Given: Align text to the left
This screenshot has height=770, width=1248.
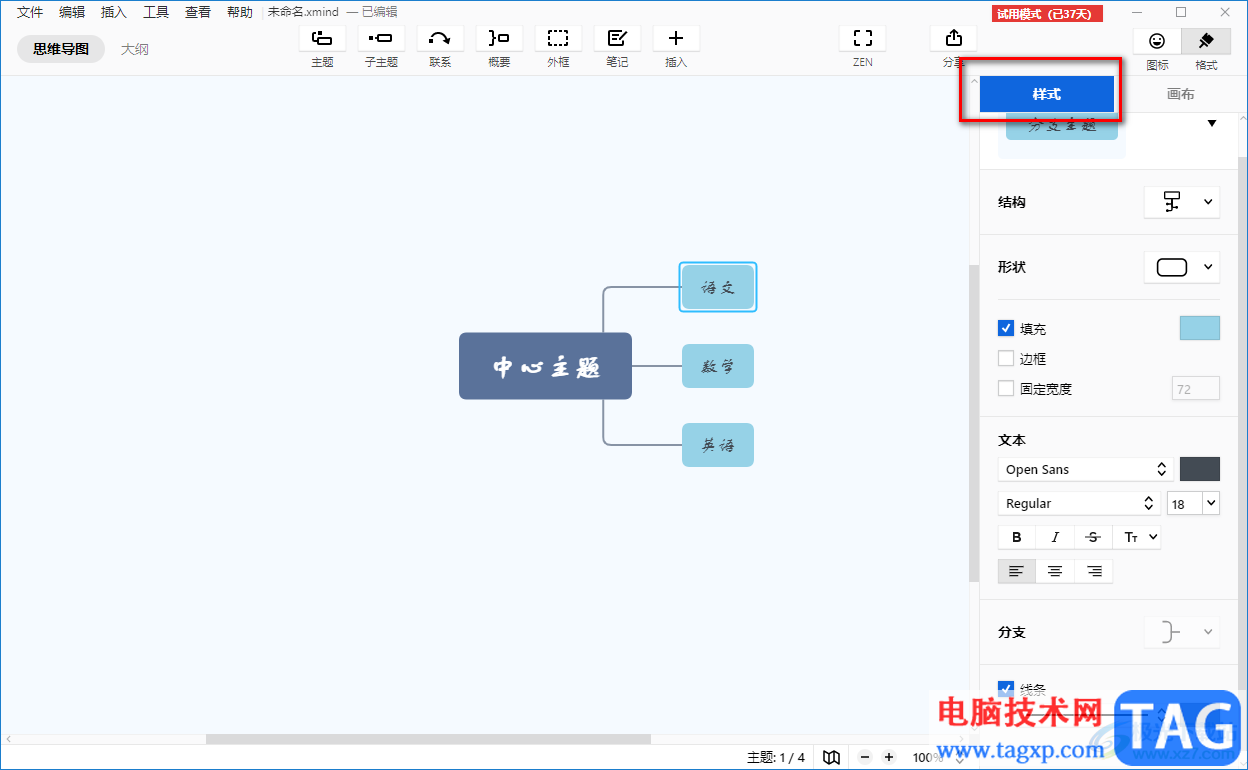Looking at the screenshot, I should pos(1017,571).
